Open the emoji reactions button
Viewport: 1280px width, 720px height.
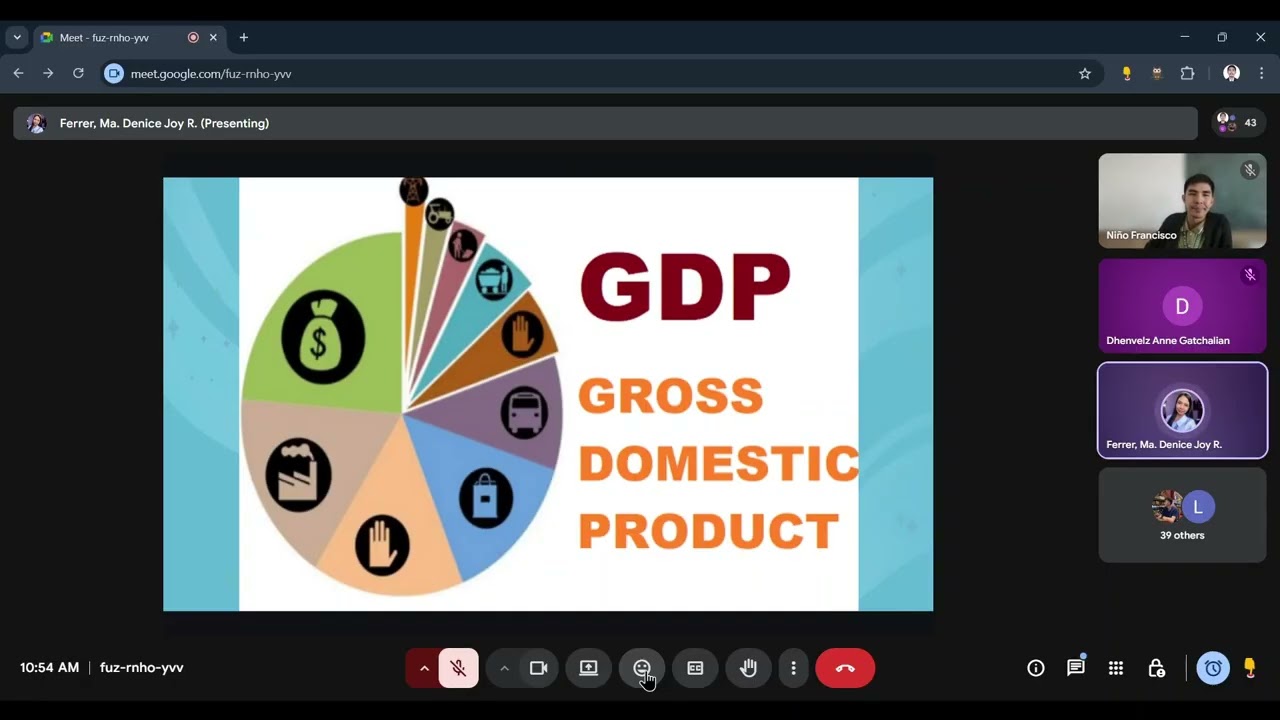click(x=642, y=668)
